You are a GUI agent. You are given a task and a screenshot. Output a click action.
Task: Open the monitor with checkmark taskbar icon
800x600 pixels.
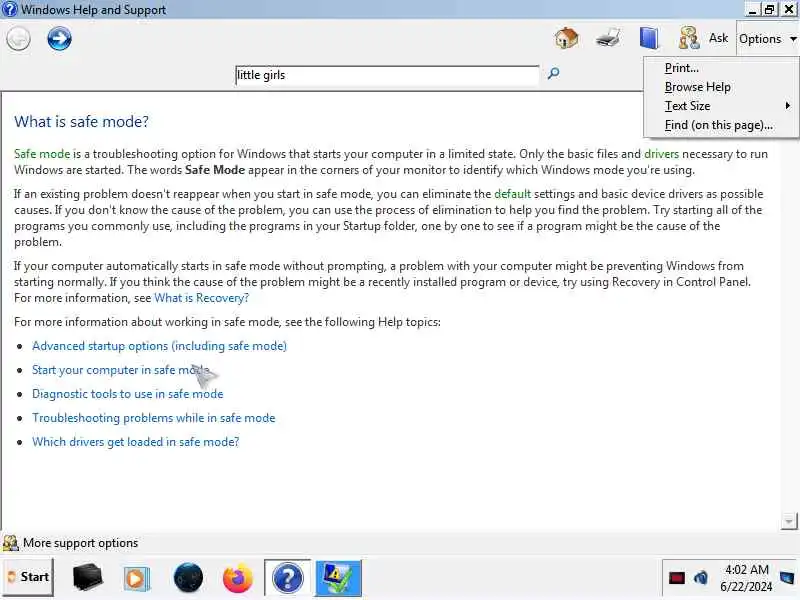click(x=338, y=578)
